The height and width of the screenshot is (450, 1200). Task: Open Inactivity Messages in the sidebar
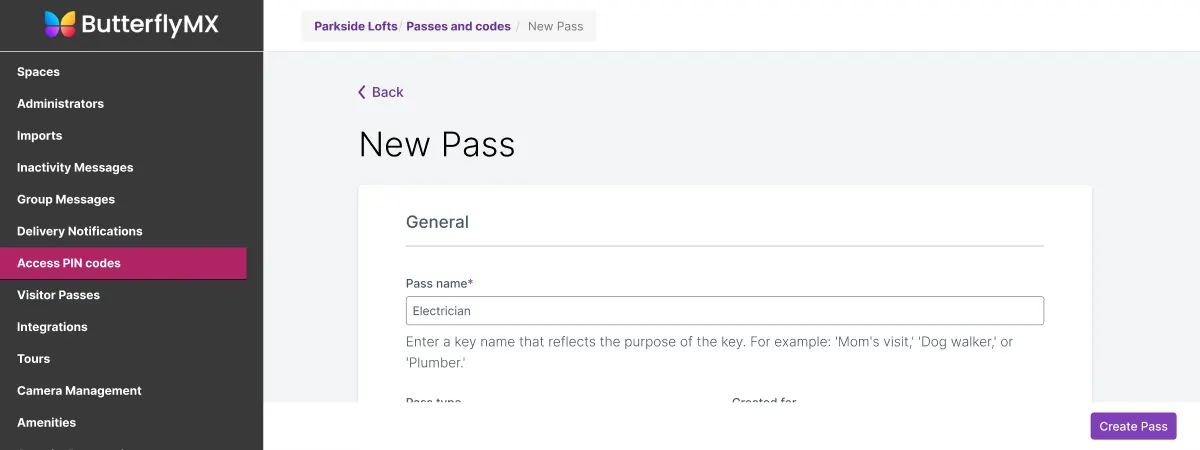pos(75,168)
